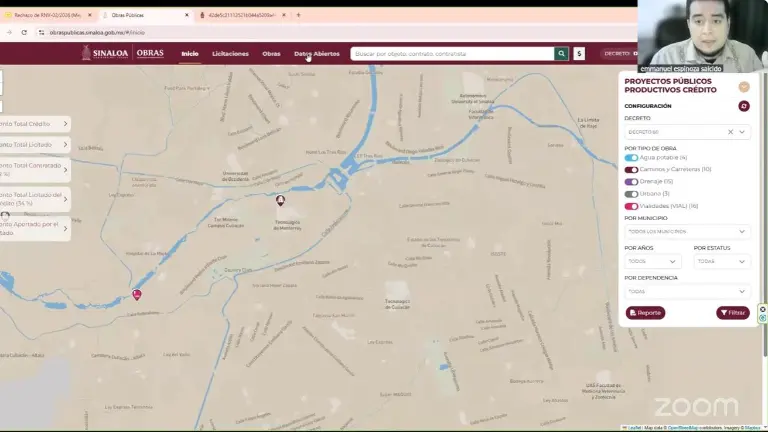Switch to the Rechazo de RNV browser tab

pos(48,15)
